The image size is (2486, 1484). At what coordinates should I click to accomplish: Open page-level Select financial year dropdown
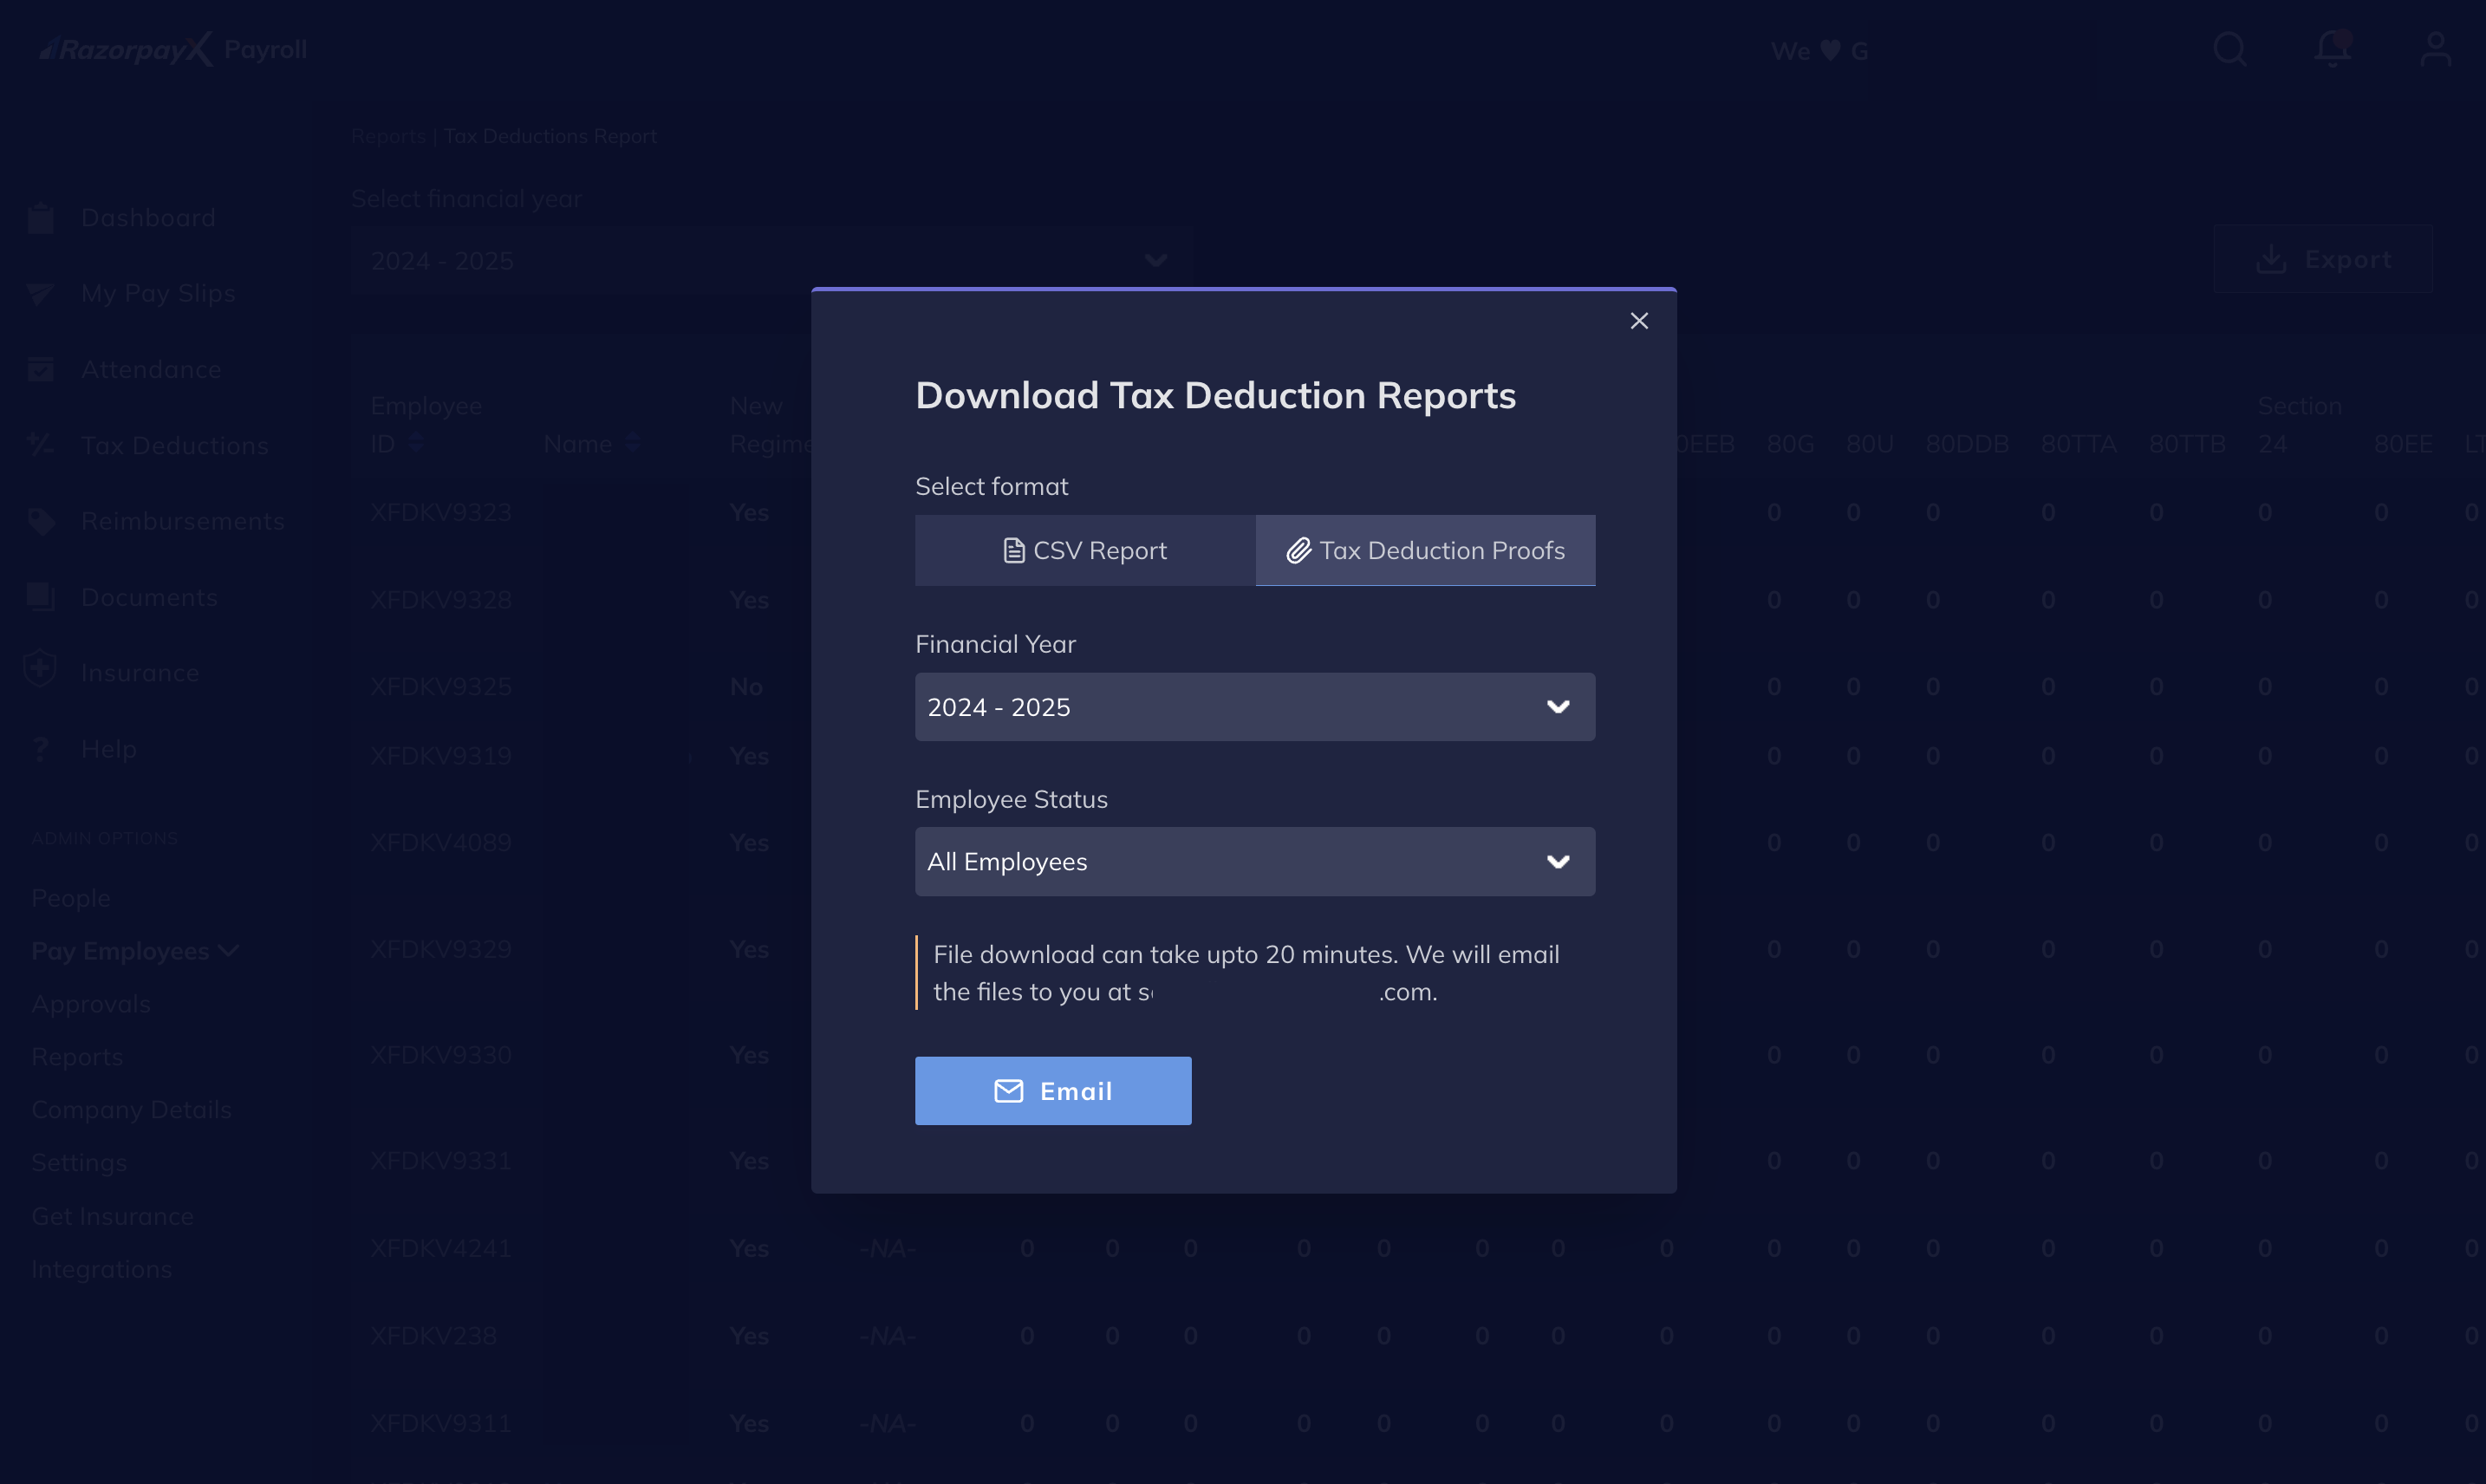[772, 260]
